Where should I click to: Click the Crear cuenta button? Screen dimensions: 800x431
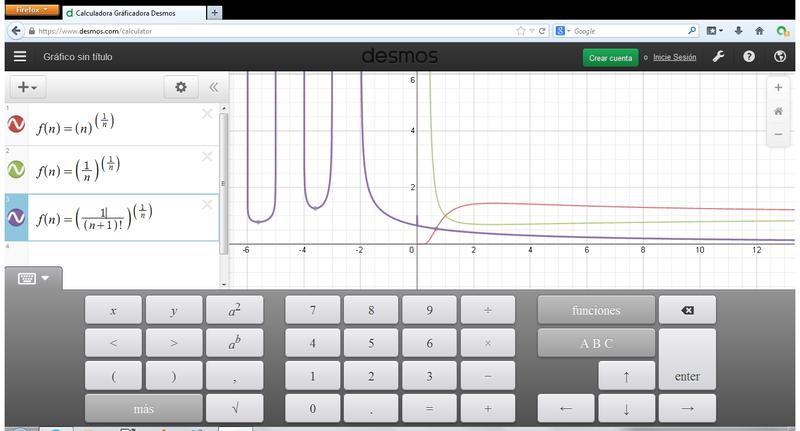(610, 58)
